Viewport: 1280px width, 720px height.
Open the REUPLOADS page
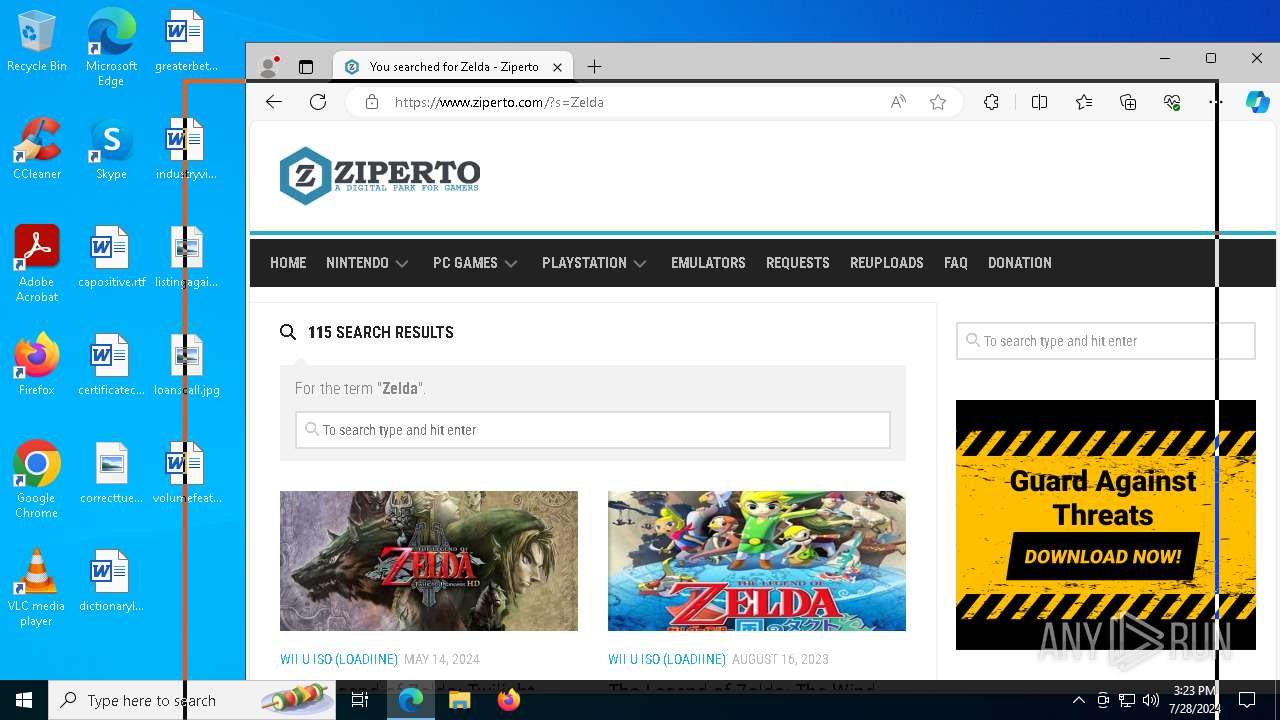point(887,263)
